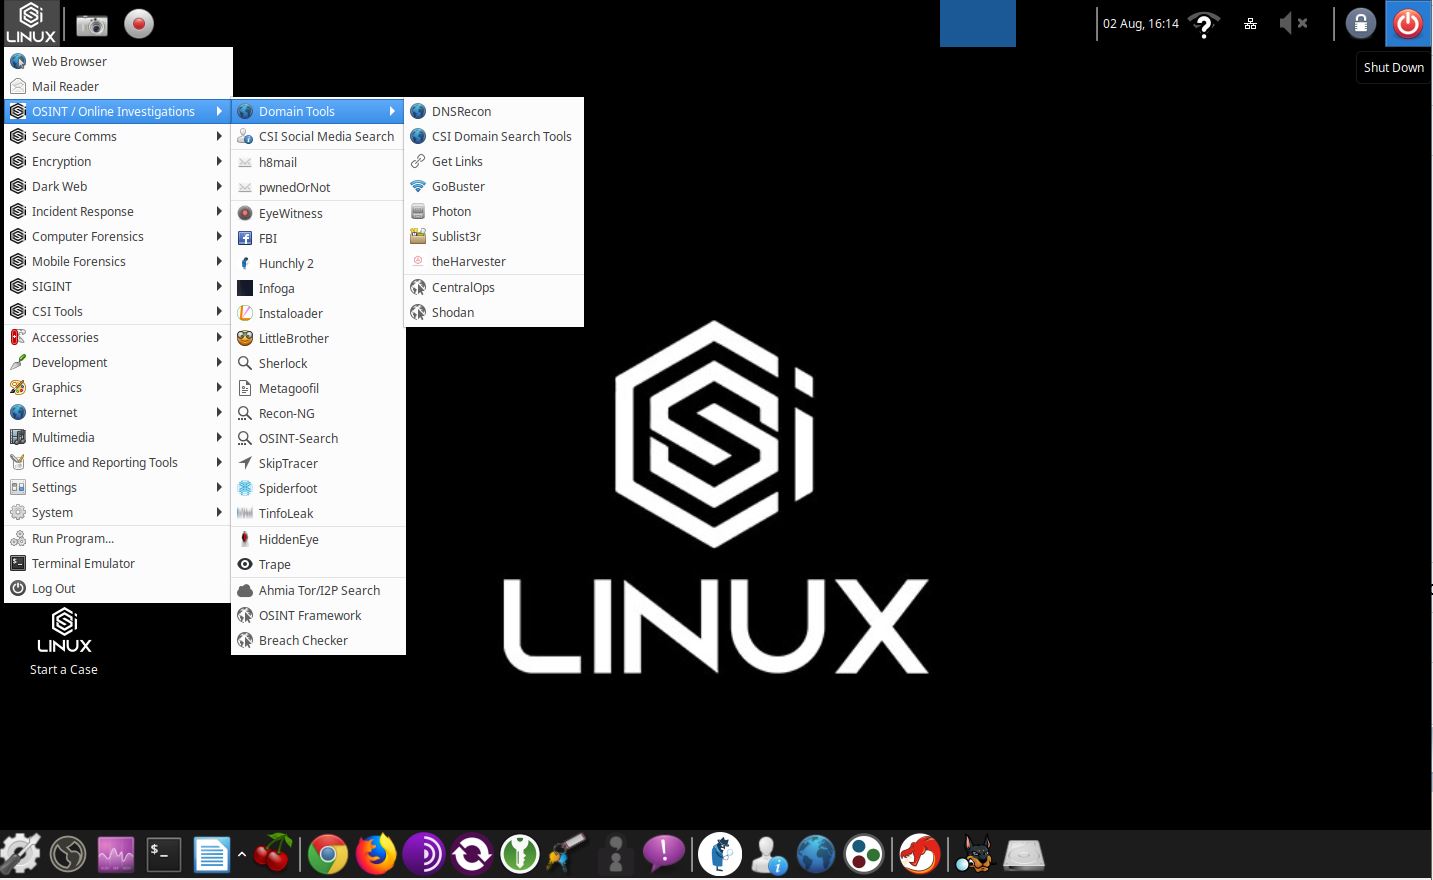Screen dimensions: 1433x880
Task: Open CSI Domain Search Tools
Action: 494,136
